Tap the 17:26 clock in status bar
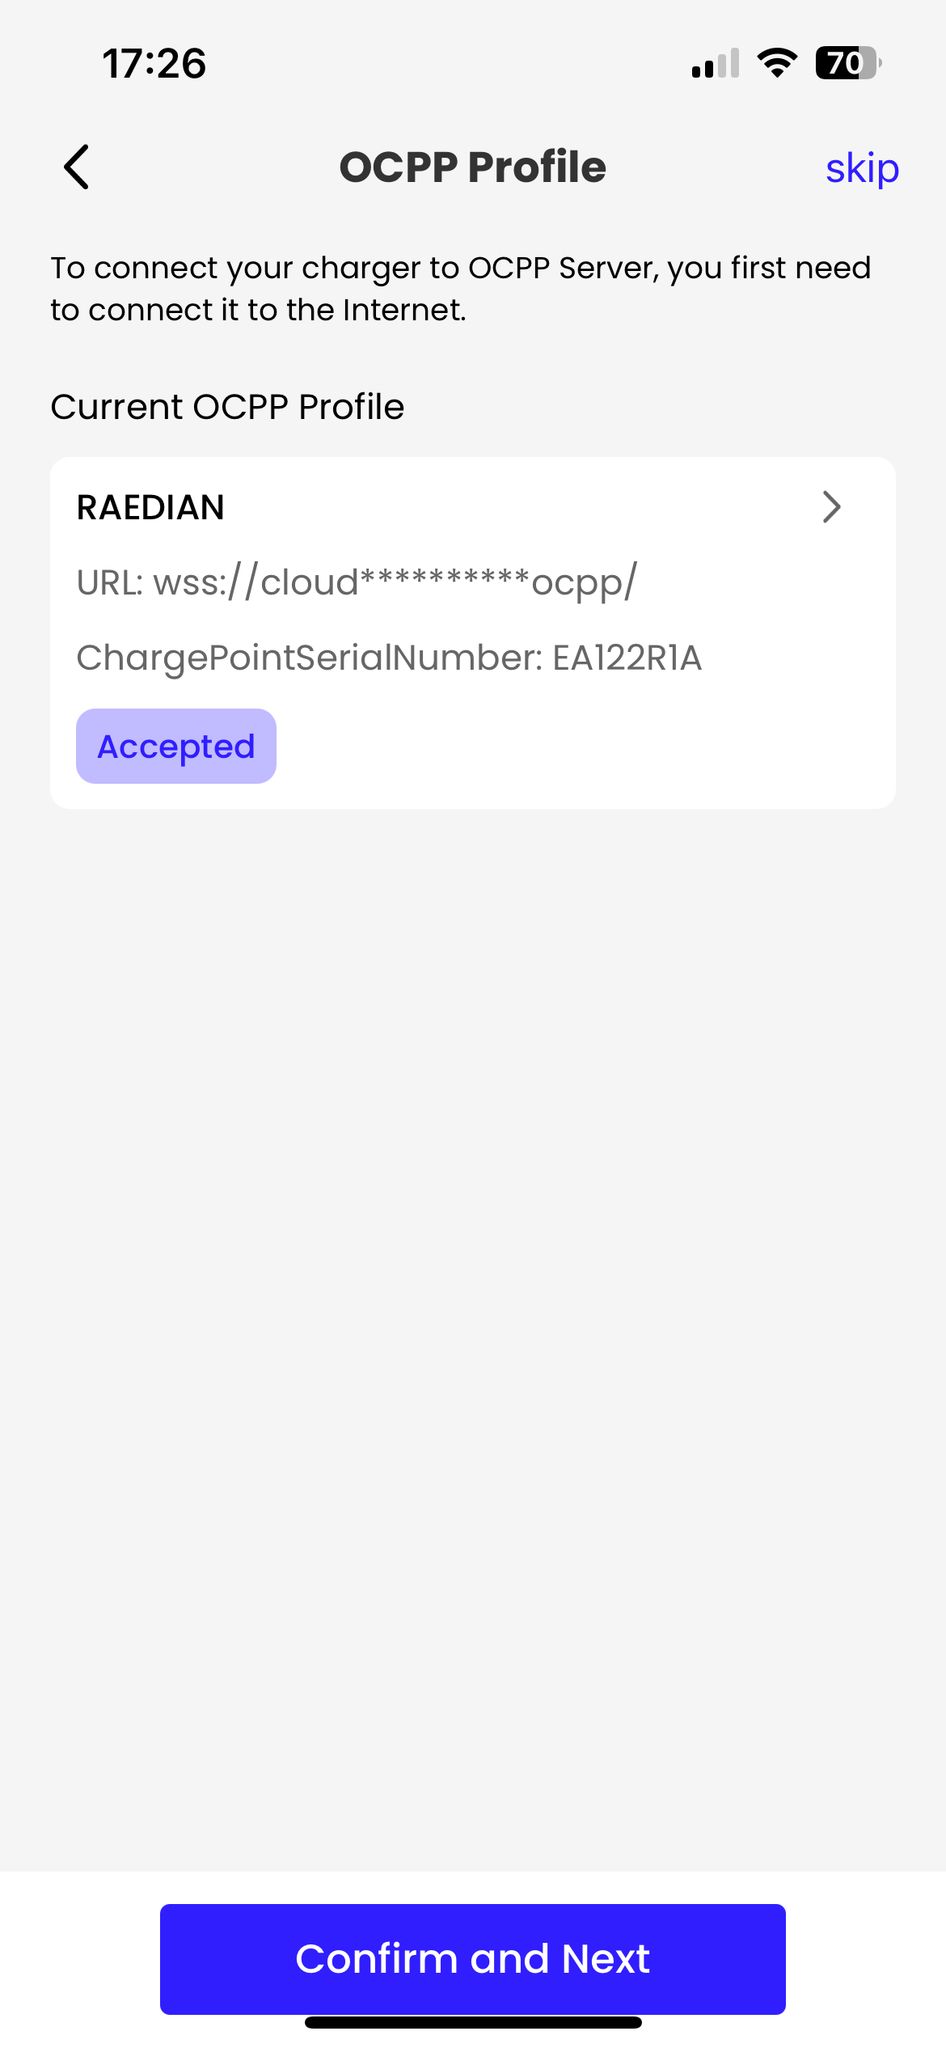Viewport: 946px width, 2048px height. 154,64
